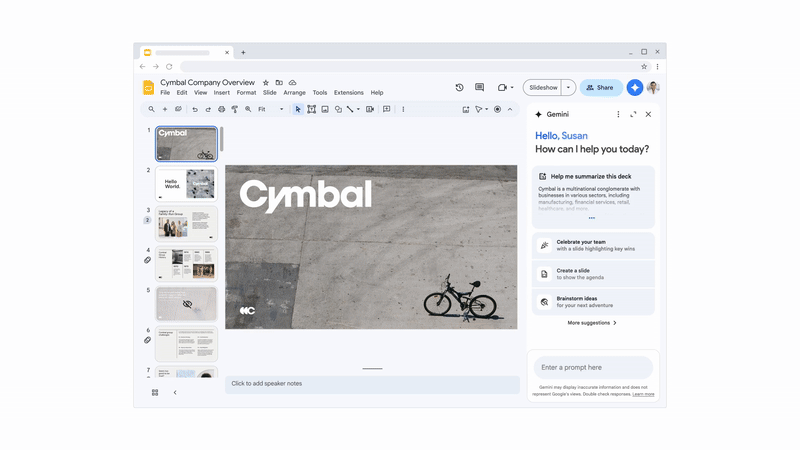Click the insert image placeholder icon at toolbar right
Image resolution: width=800 pixels, height=450 pixels.
466,109
